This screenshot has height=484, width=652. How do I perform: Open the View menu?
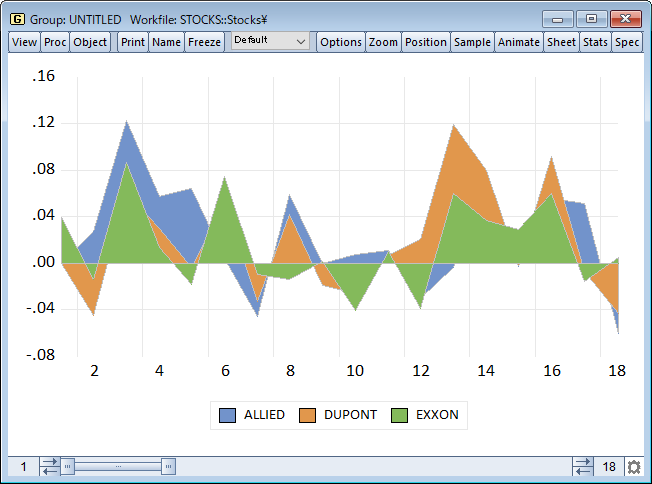coord(24,42)
